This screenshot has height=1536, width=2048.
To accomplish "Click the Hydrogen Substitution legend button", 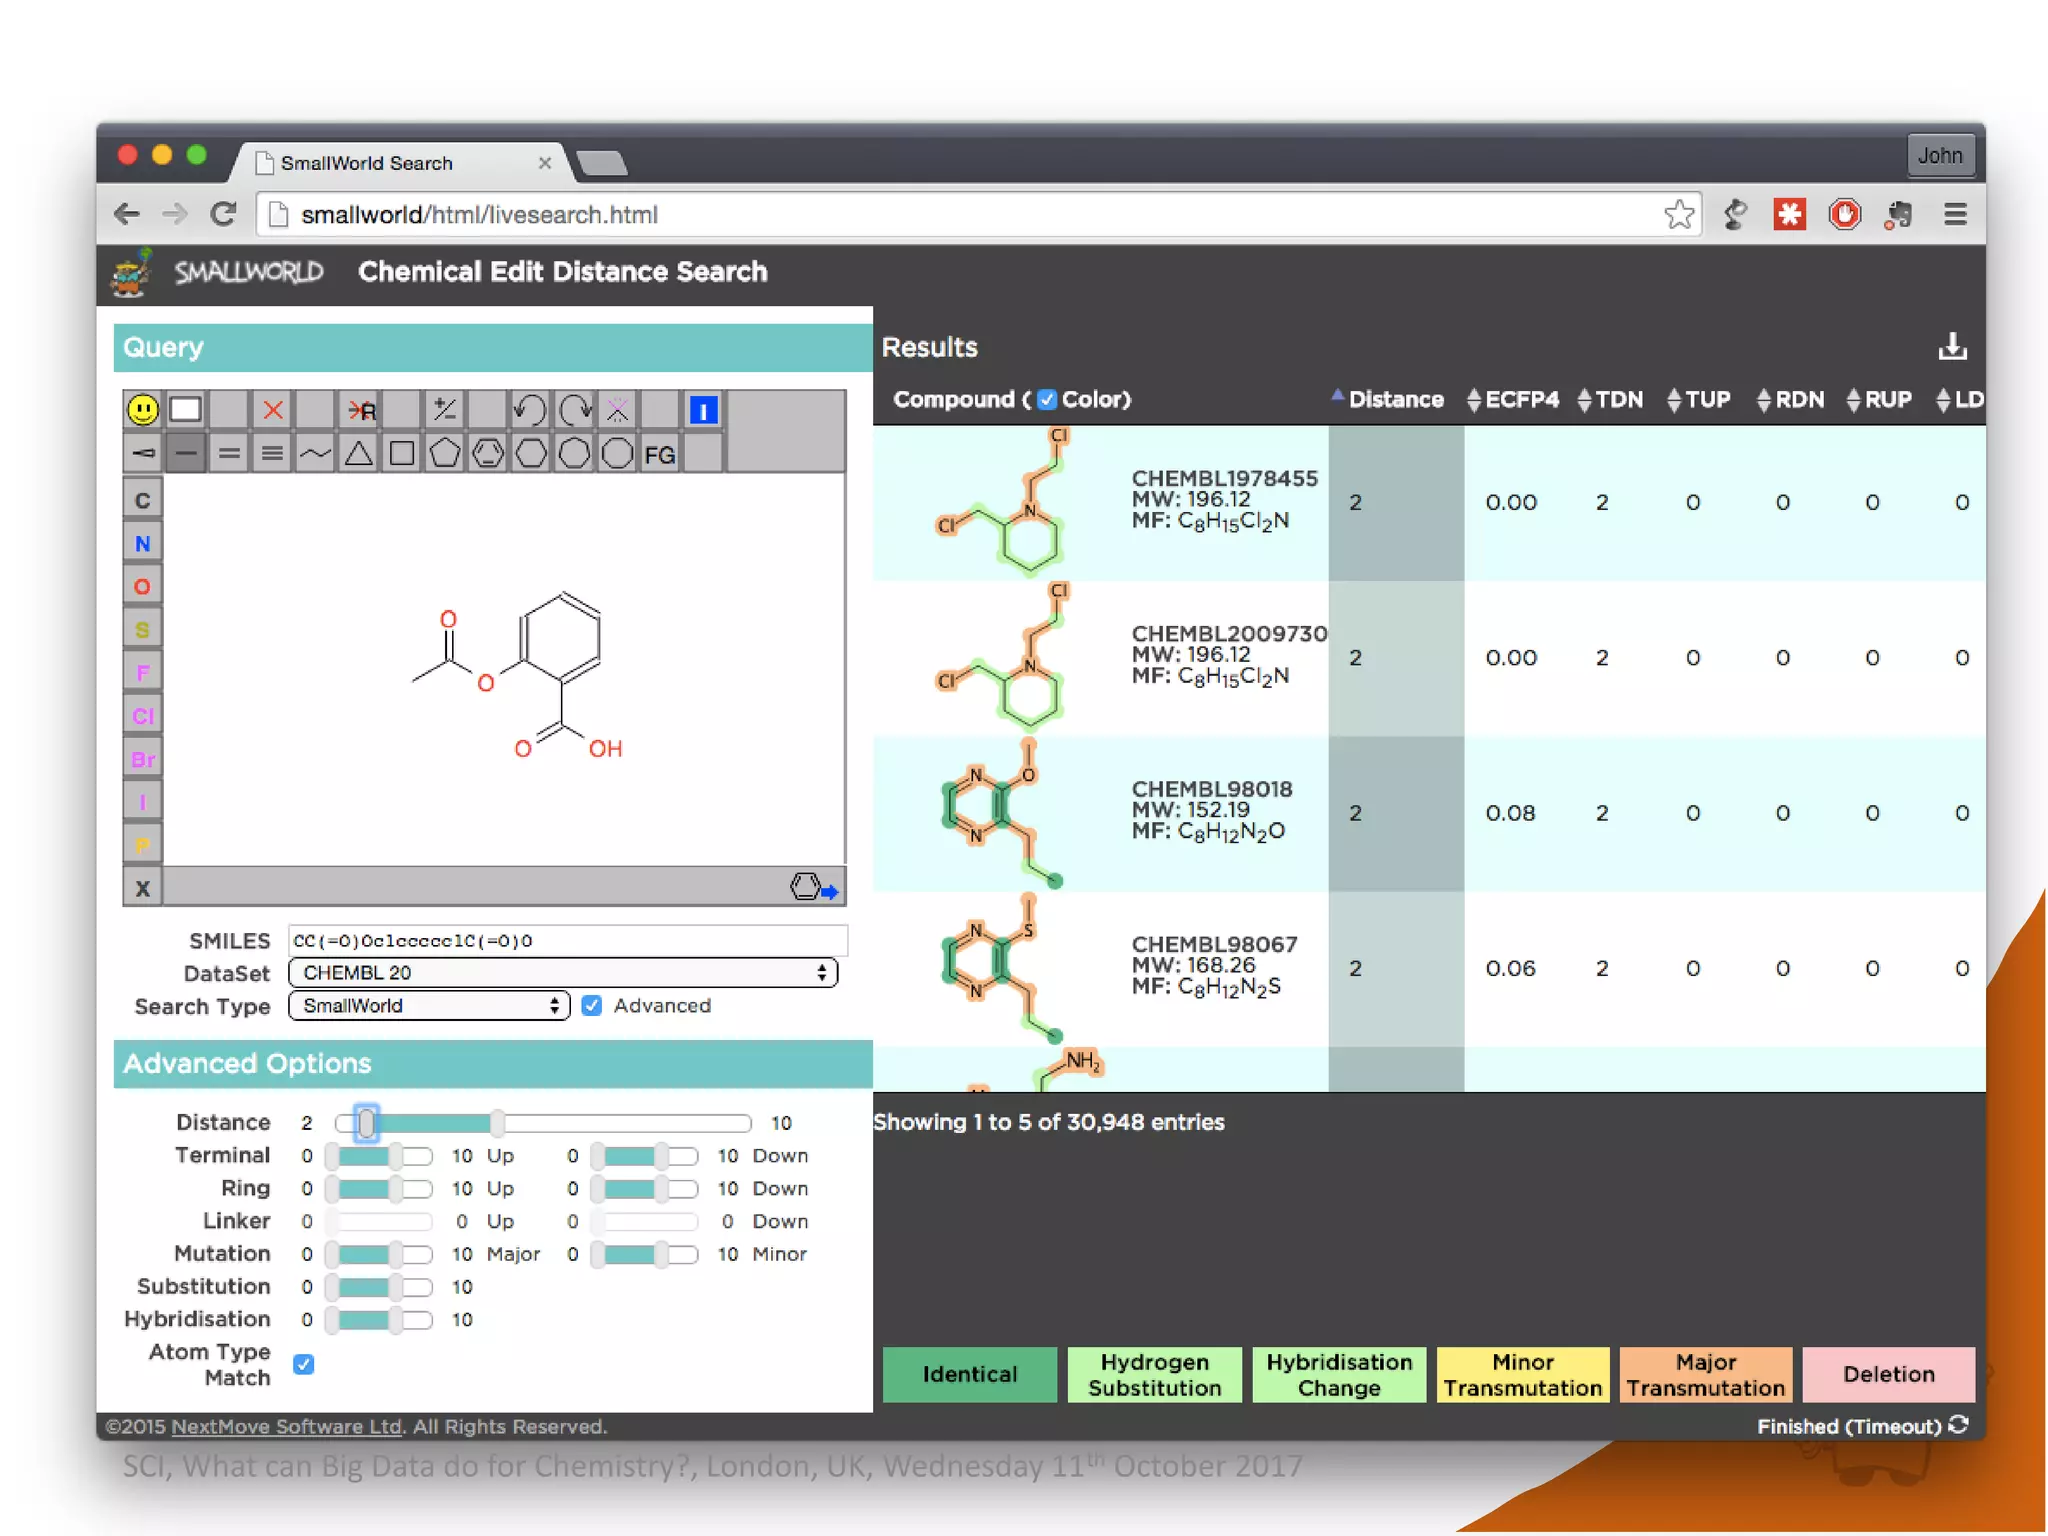I will click(x=1154, y=1374).
